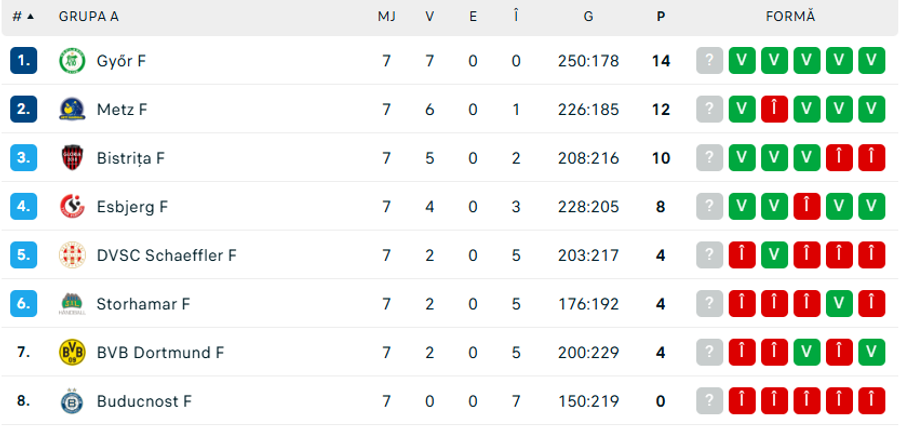Click the Metz F team logo
Viewport: 900px width, 433px height.
click(72, 109)
